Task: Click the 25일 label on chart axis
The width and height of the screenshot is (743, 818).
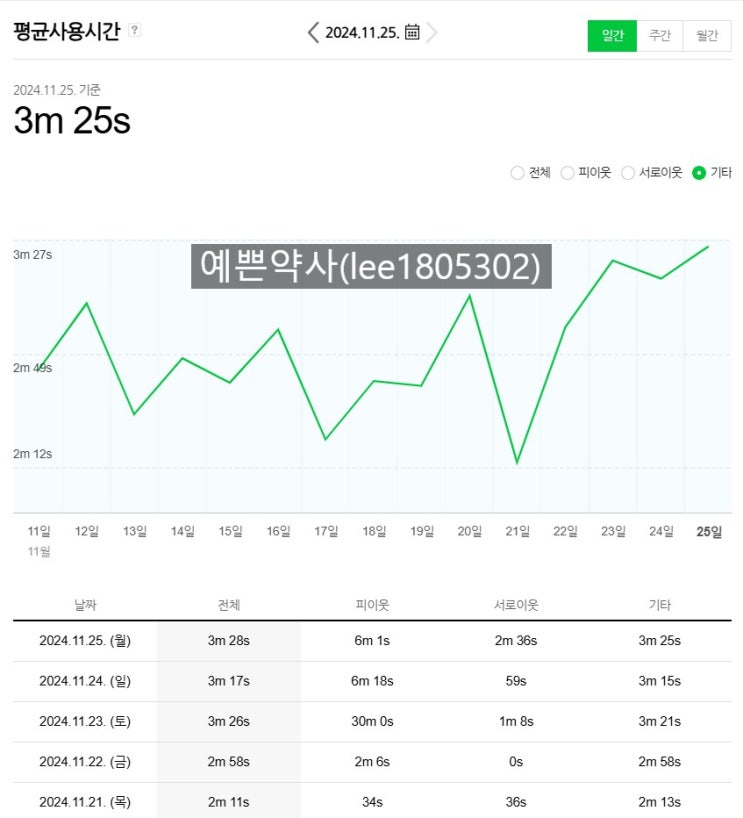Action: pos(709,531)
